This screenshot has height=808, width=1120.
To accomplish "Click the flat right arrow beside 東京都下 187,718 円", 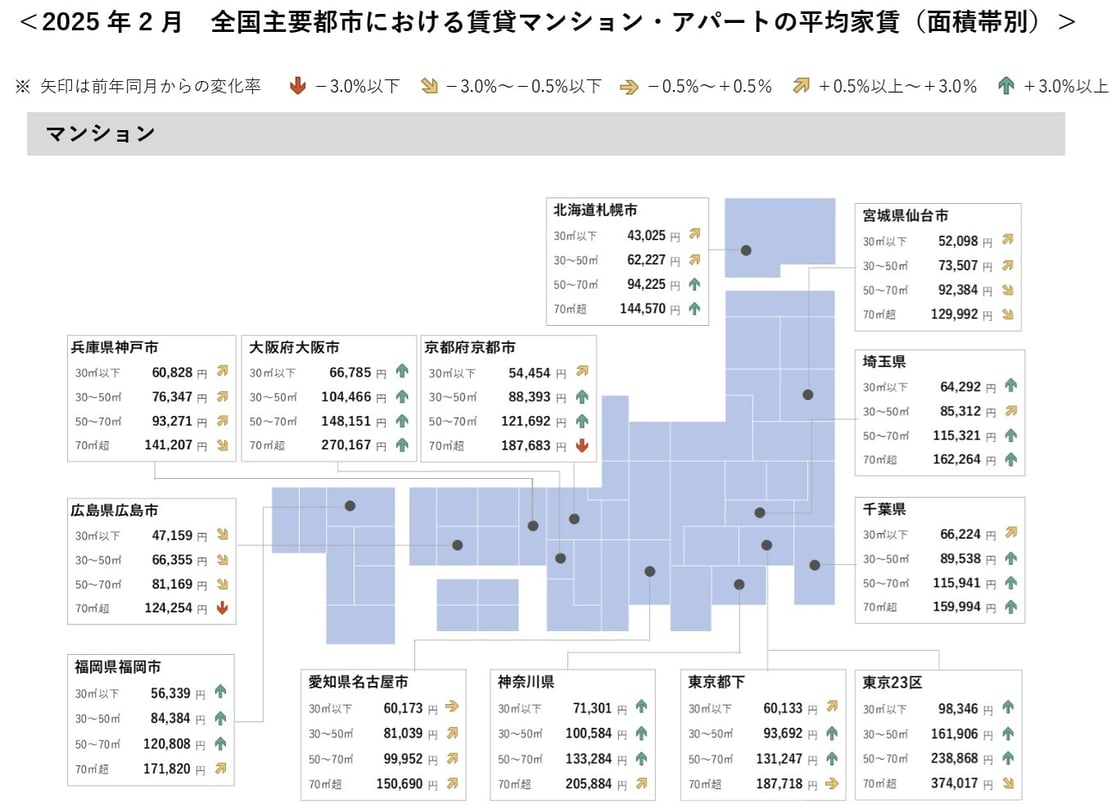I will 831,783.
